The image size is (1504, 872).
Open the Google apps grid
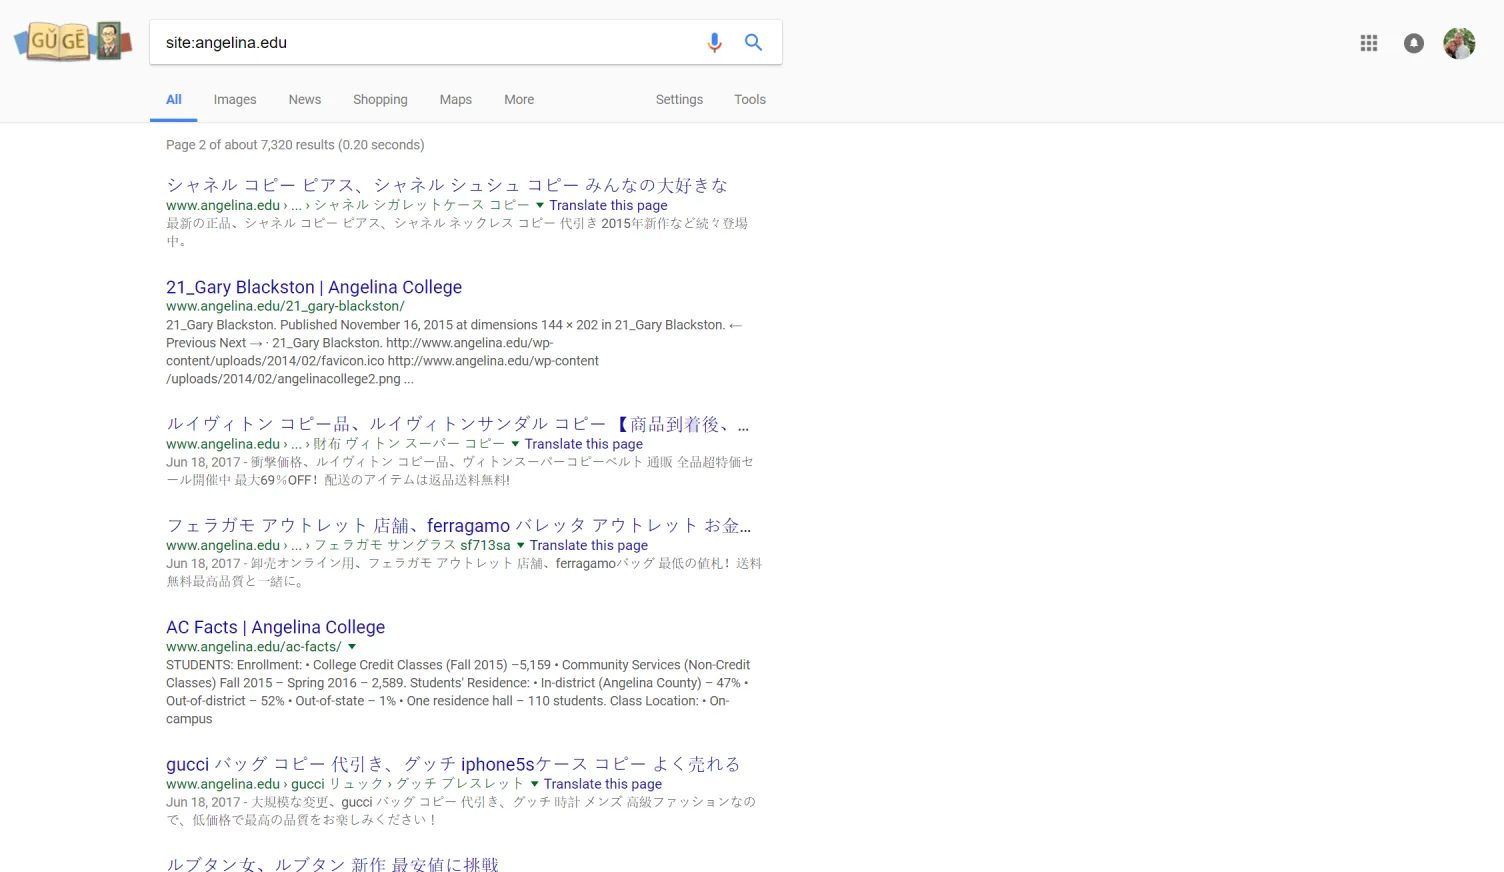click(1369, 43)
